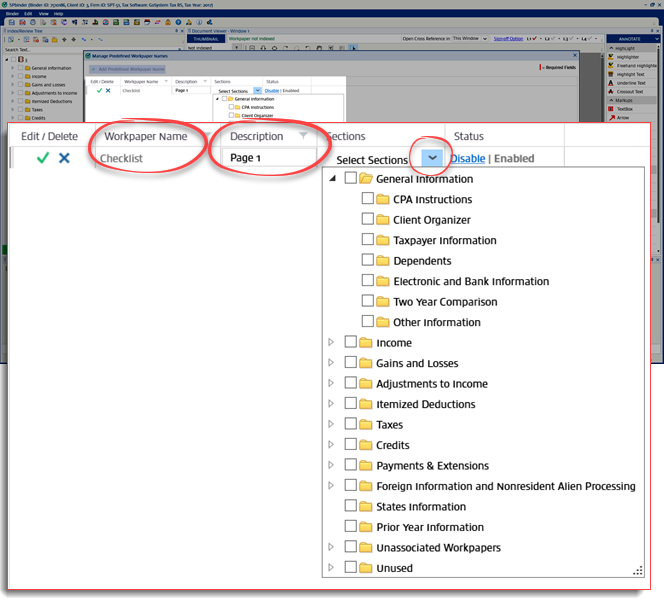Click the binder icon at tree root
Screen dimensions: 664x605
(x=21, y=59)
